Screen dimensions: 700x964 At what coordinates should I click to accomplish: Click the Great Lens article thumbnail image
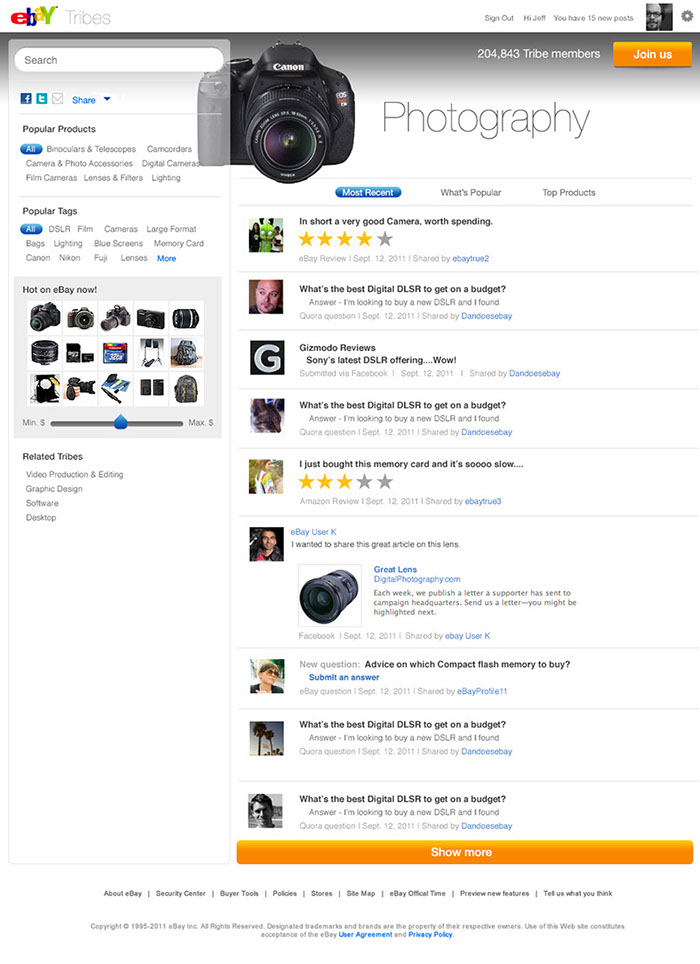pyautogui.click(x=329, y=596)
